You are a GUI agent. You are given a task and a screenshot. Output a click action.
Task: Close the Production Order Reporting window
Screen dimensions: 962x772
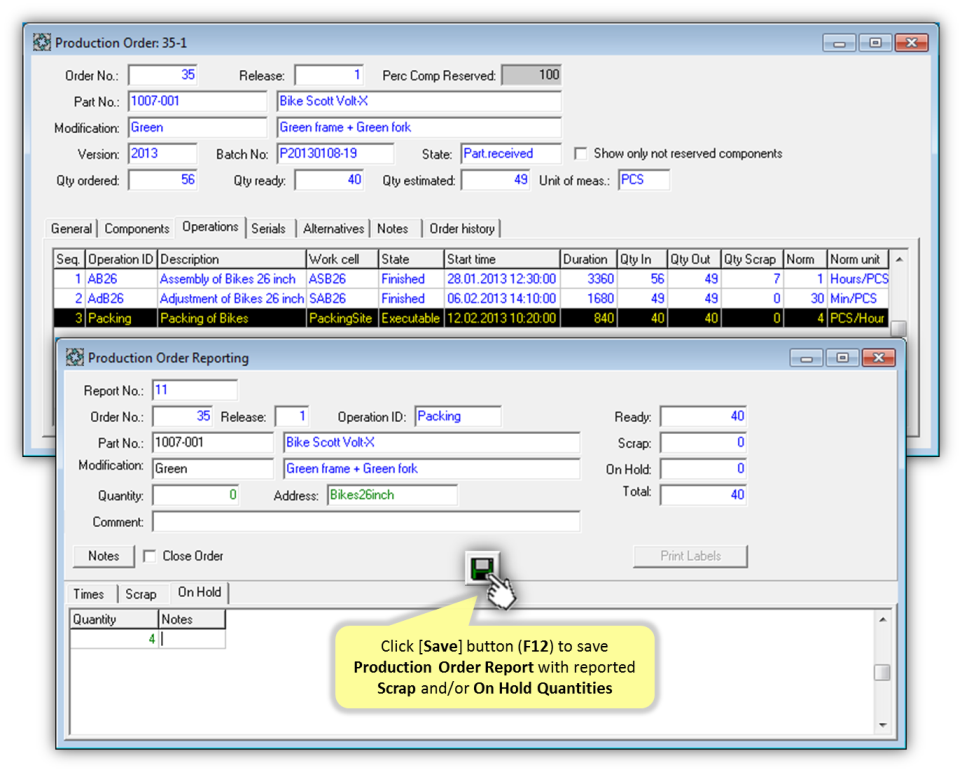878,358
